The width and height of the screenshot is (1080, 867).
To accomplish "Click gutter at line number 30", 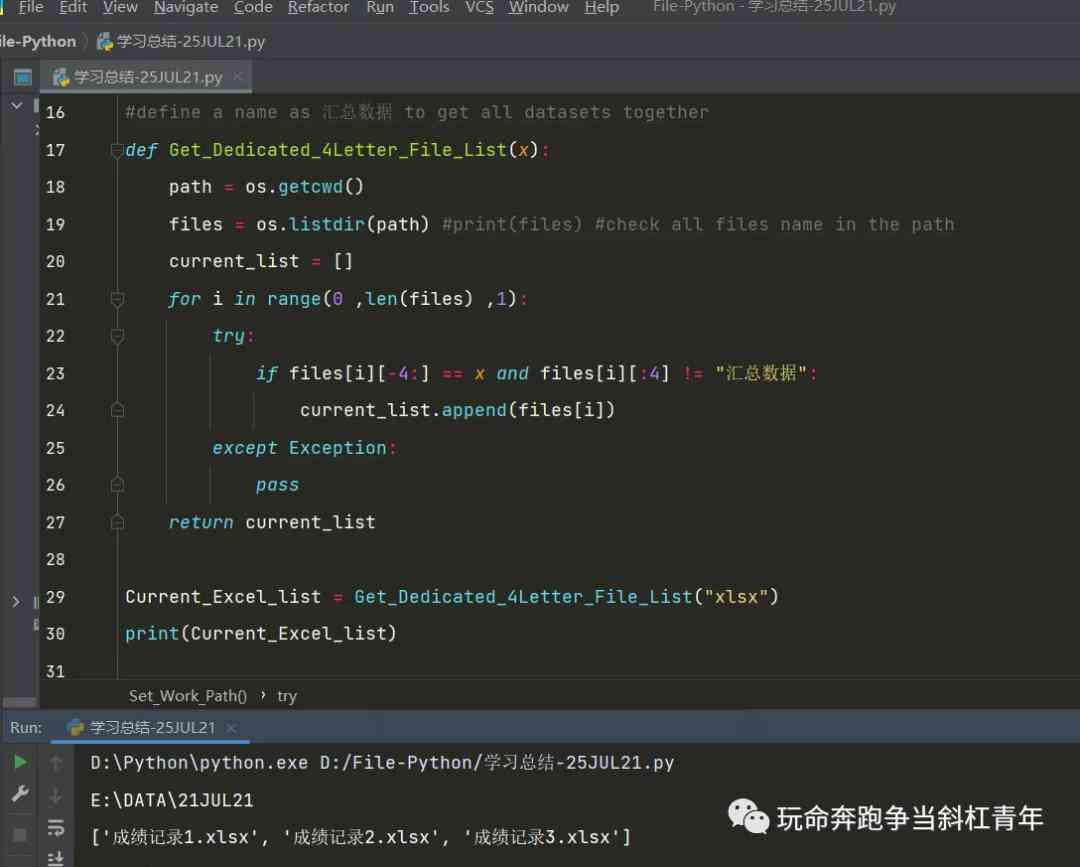I will pos(55,634).
